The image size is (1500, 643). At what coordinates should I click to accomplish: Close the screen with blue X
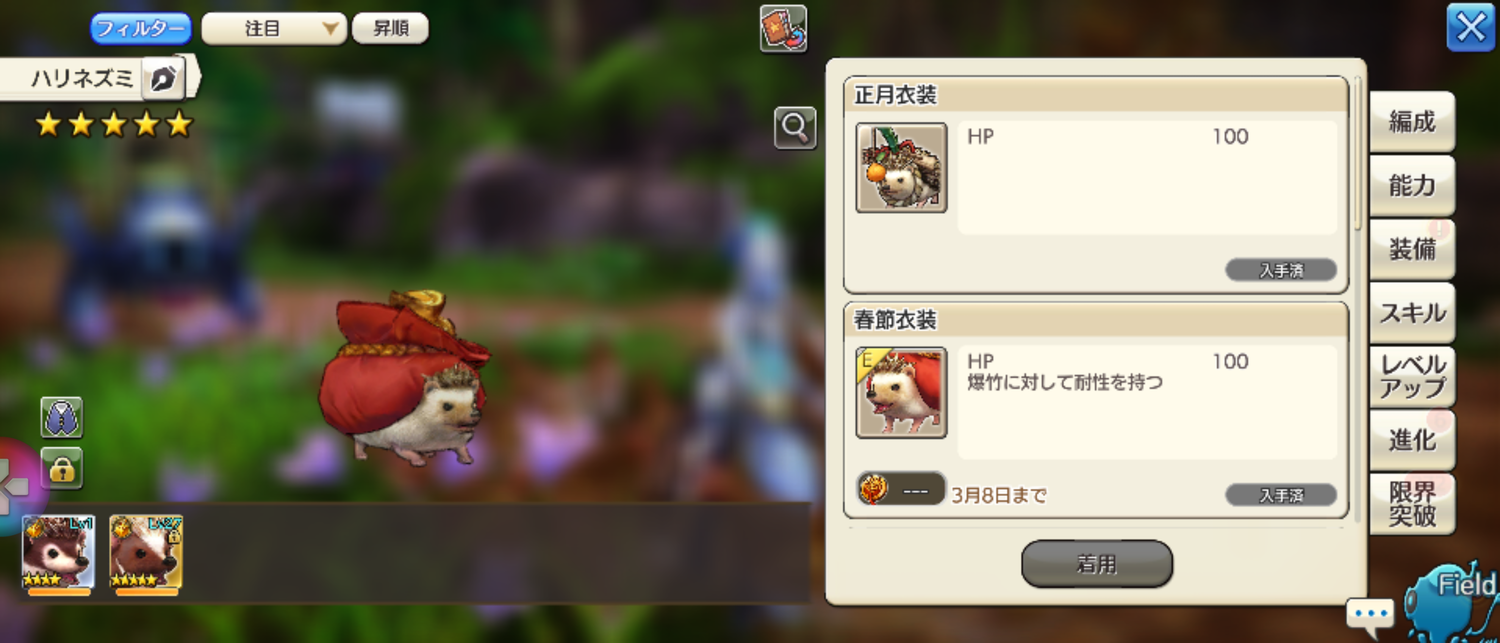click(x=1471, y=28)
